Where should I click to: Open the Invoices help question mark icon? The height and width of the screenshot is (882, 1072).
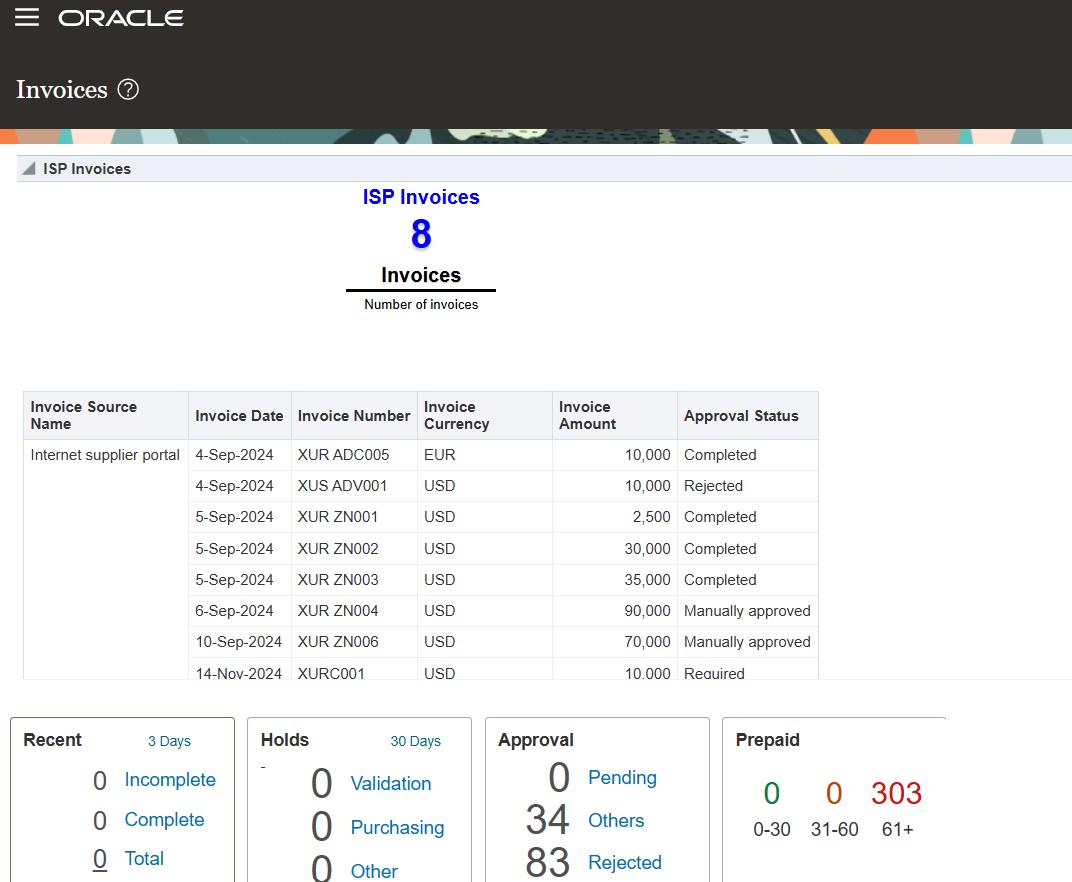(x=128, y=90)
